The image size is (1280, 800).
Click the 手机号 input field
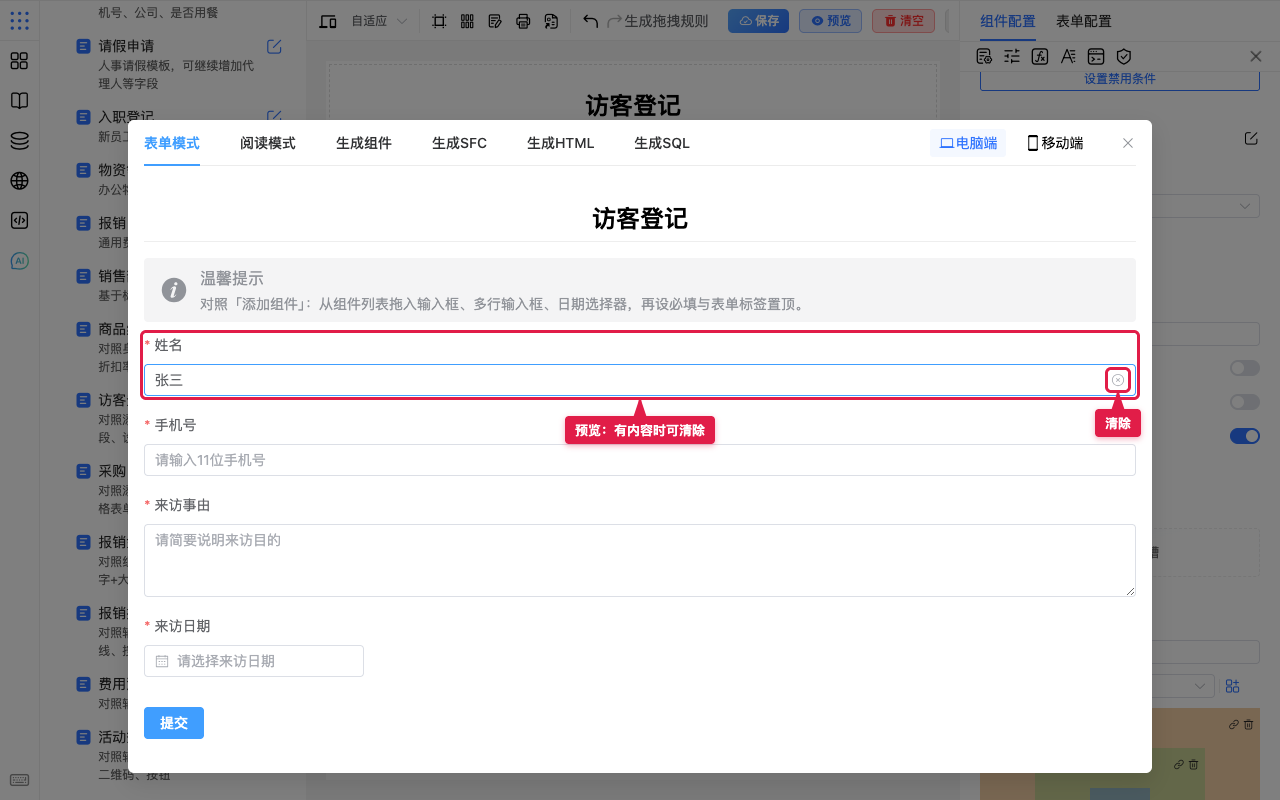click(x=640, y=460)
